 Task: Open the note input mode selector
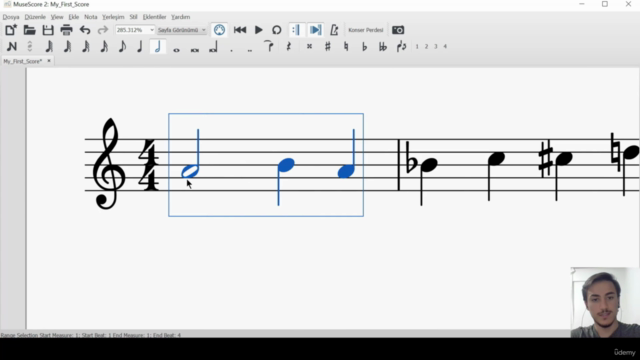pos(29,47)
